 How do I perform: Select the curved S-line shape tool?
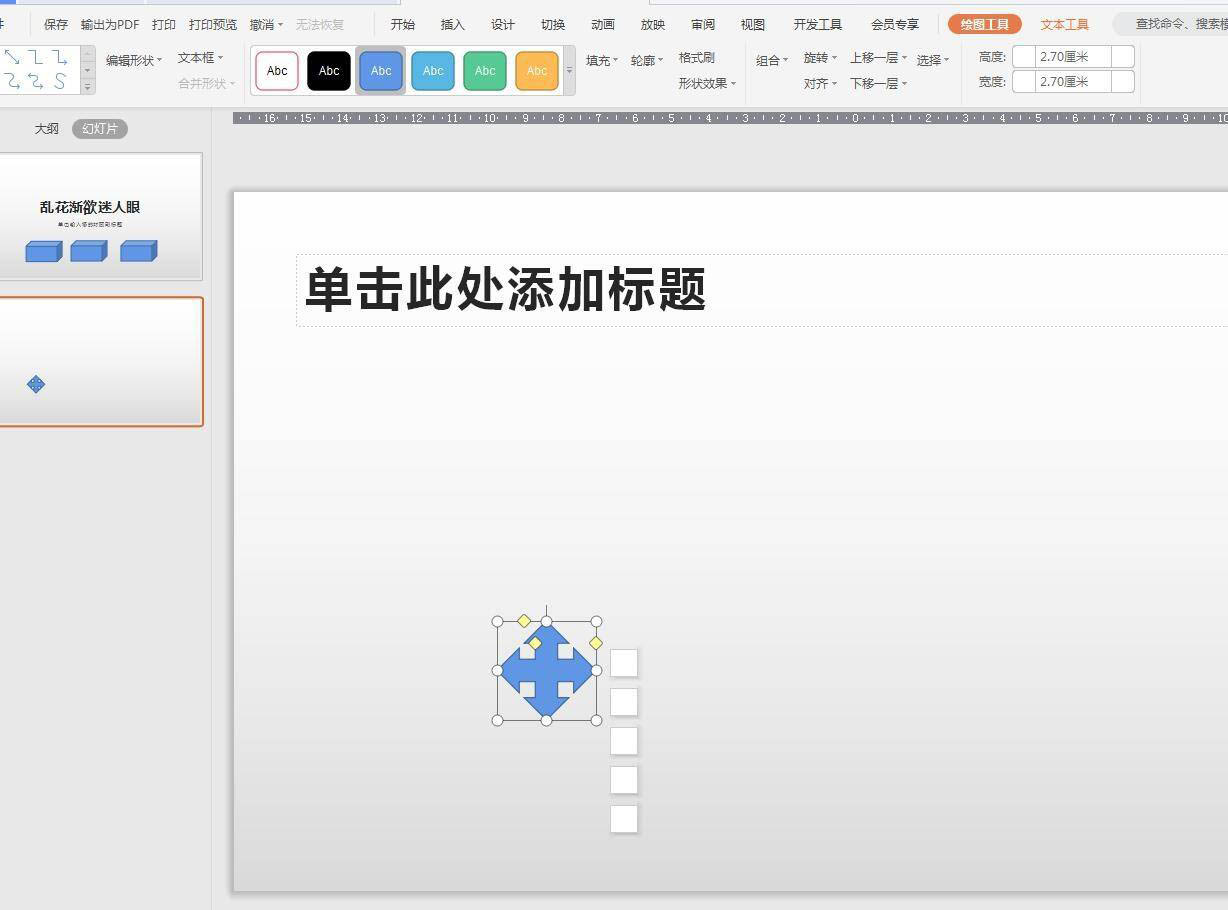60,80
